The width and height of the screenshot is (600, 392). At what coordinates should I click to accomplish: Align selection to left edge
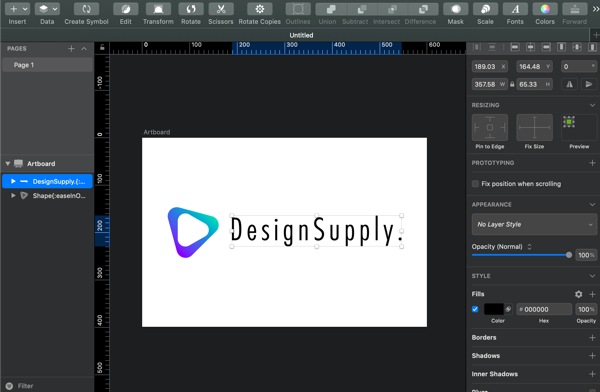click(515, 47)
